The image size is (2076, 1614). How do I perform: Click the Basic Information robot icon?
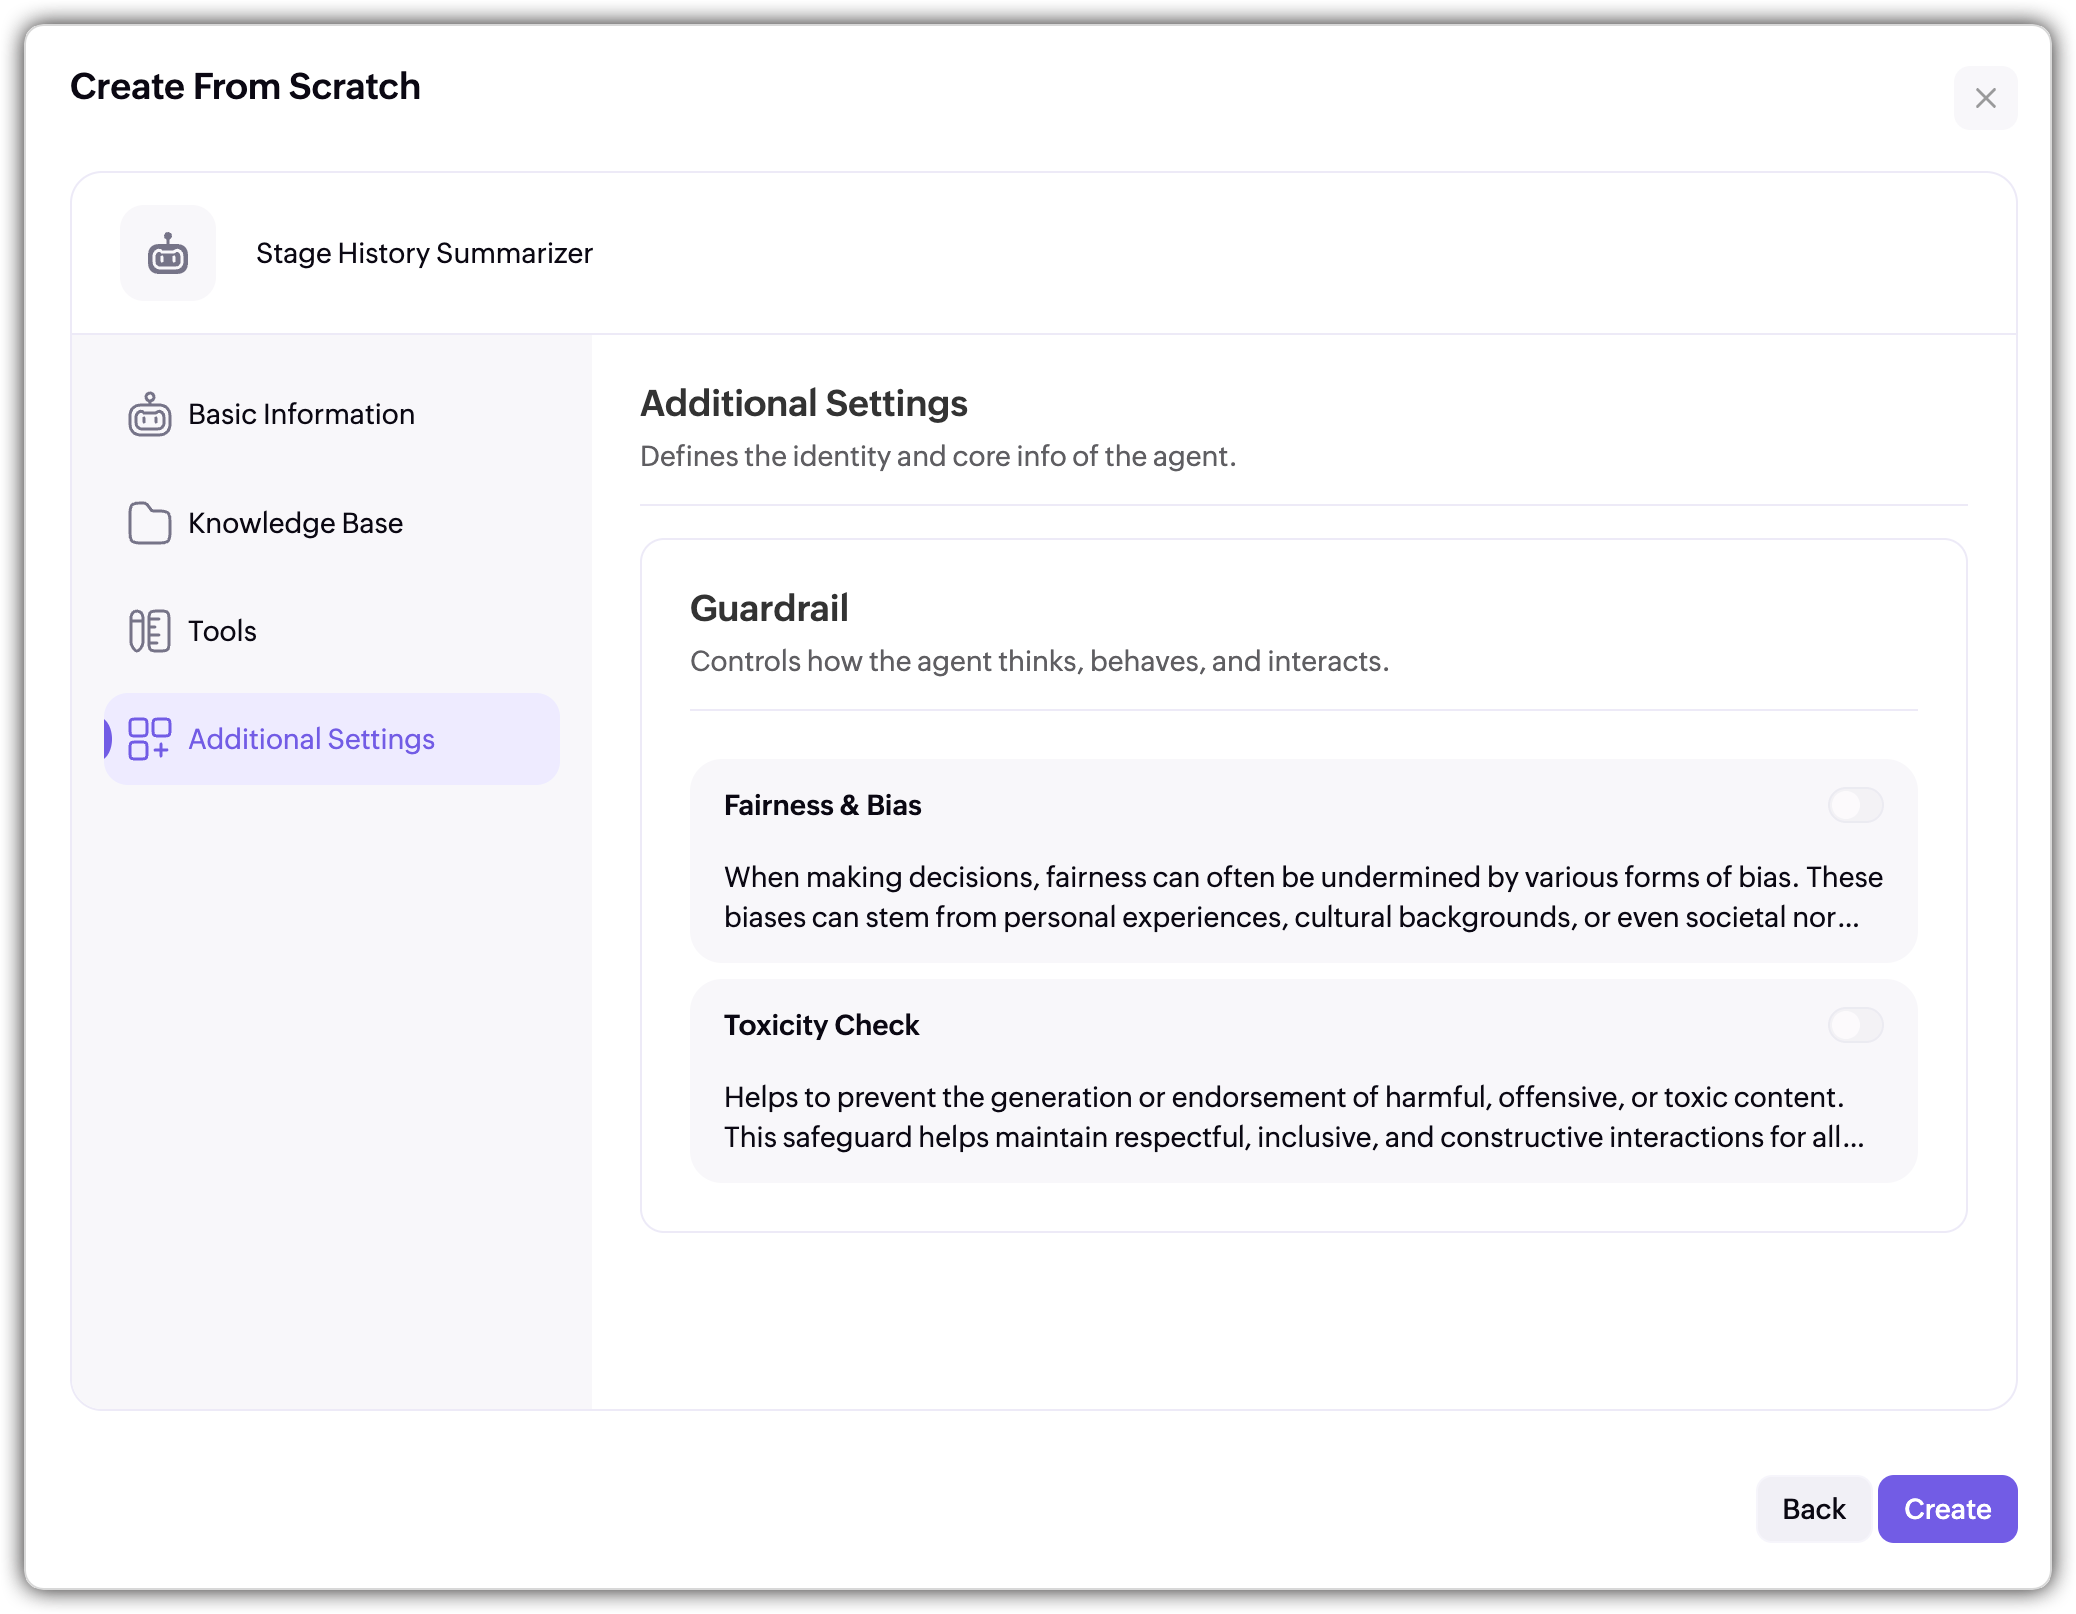pos(149,414)
